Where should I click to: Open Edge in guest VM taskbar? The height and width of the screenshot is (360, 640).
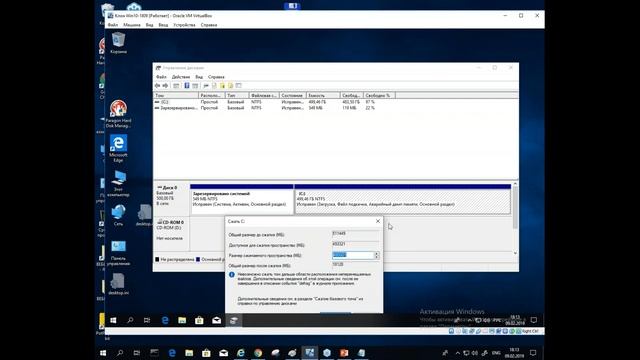[x=165, y=320]
